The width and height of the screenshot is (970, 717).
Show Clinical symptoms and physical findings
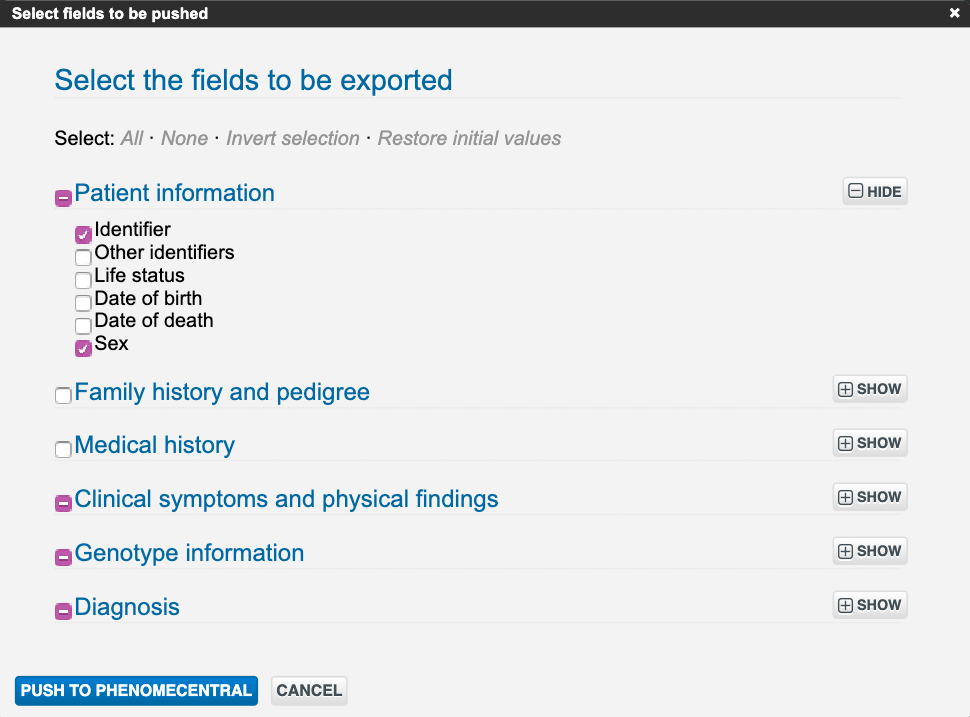869,497
